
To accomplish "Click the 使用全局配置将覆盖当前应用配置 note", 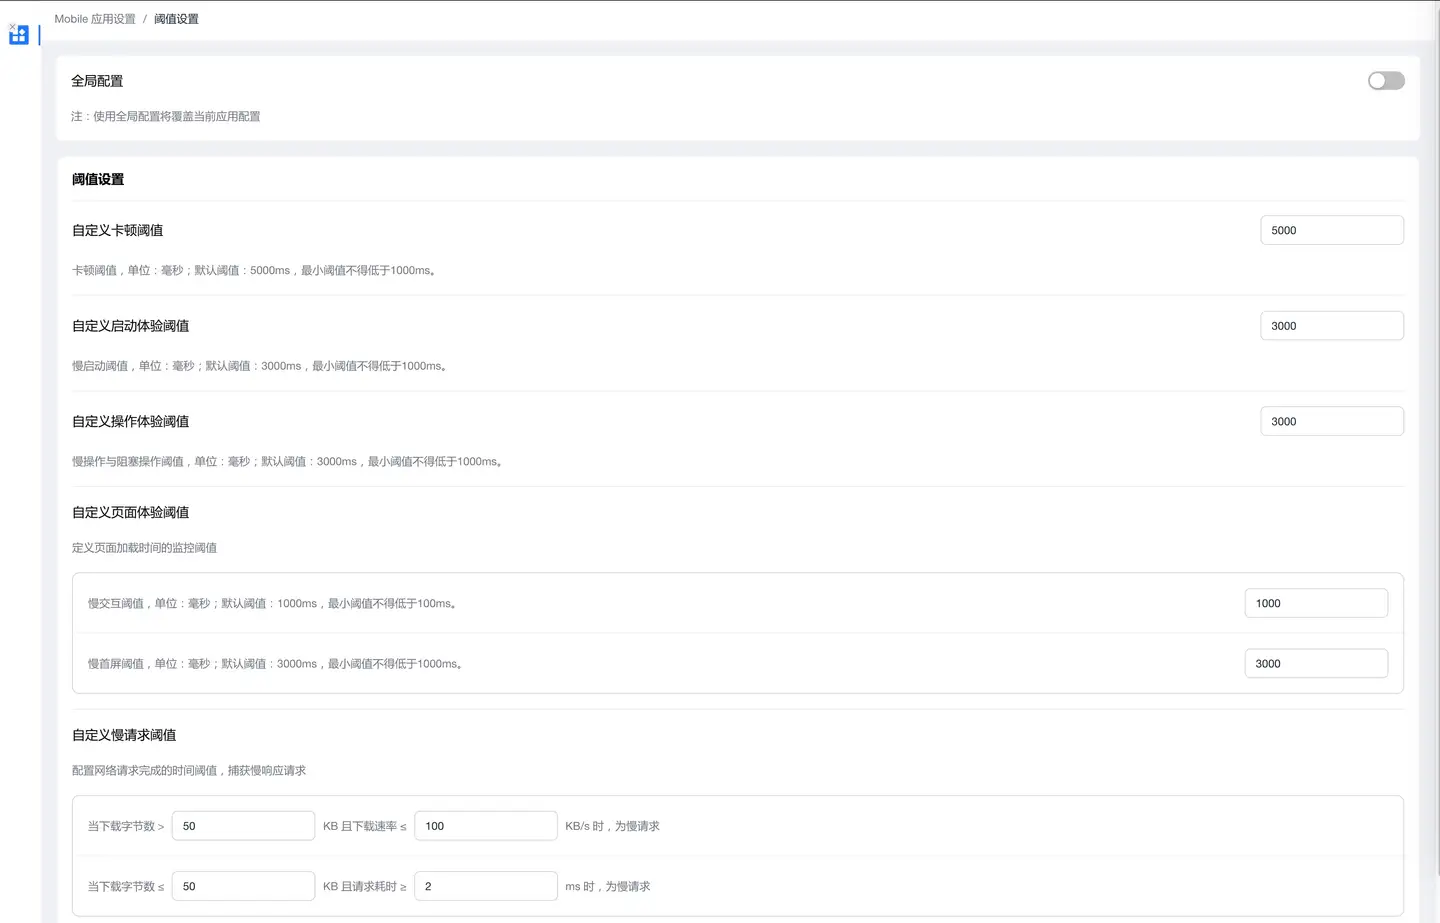I will 166,117.
